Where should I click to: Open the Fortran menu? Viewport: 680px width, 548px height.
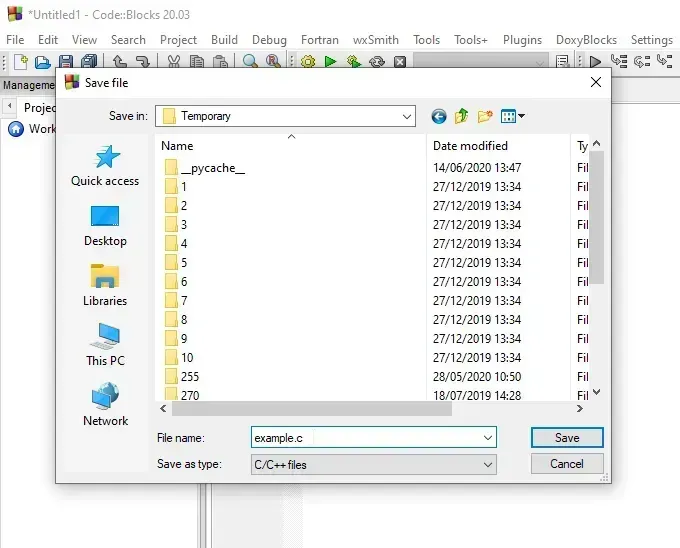pyautogui.click(x=320, y=40)
